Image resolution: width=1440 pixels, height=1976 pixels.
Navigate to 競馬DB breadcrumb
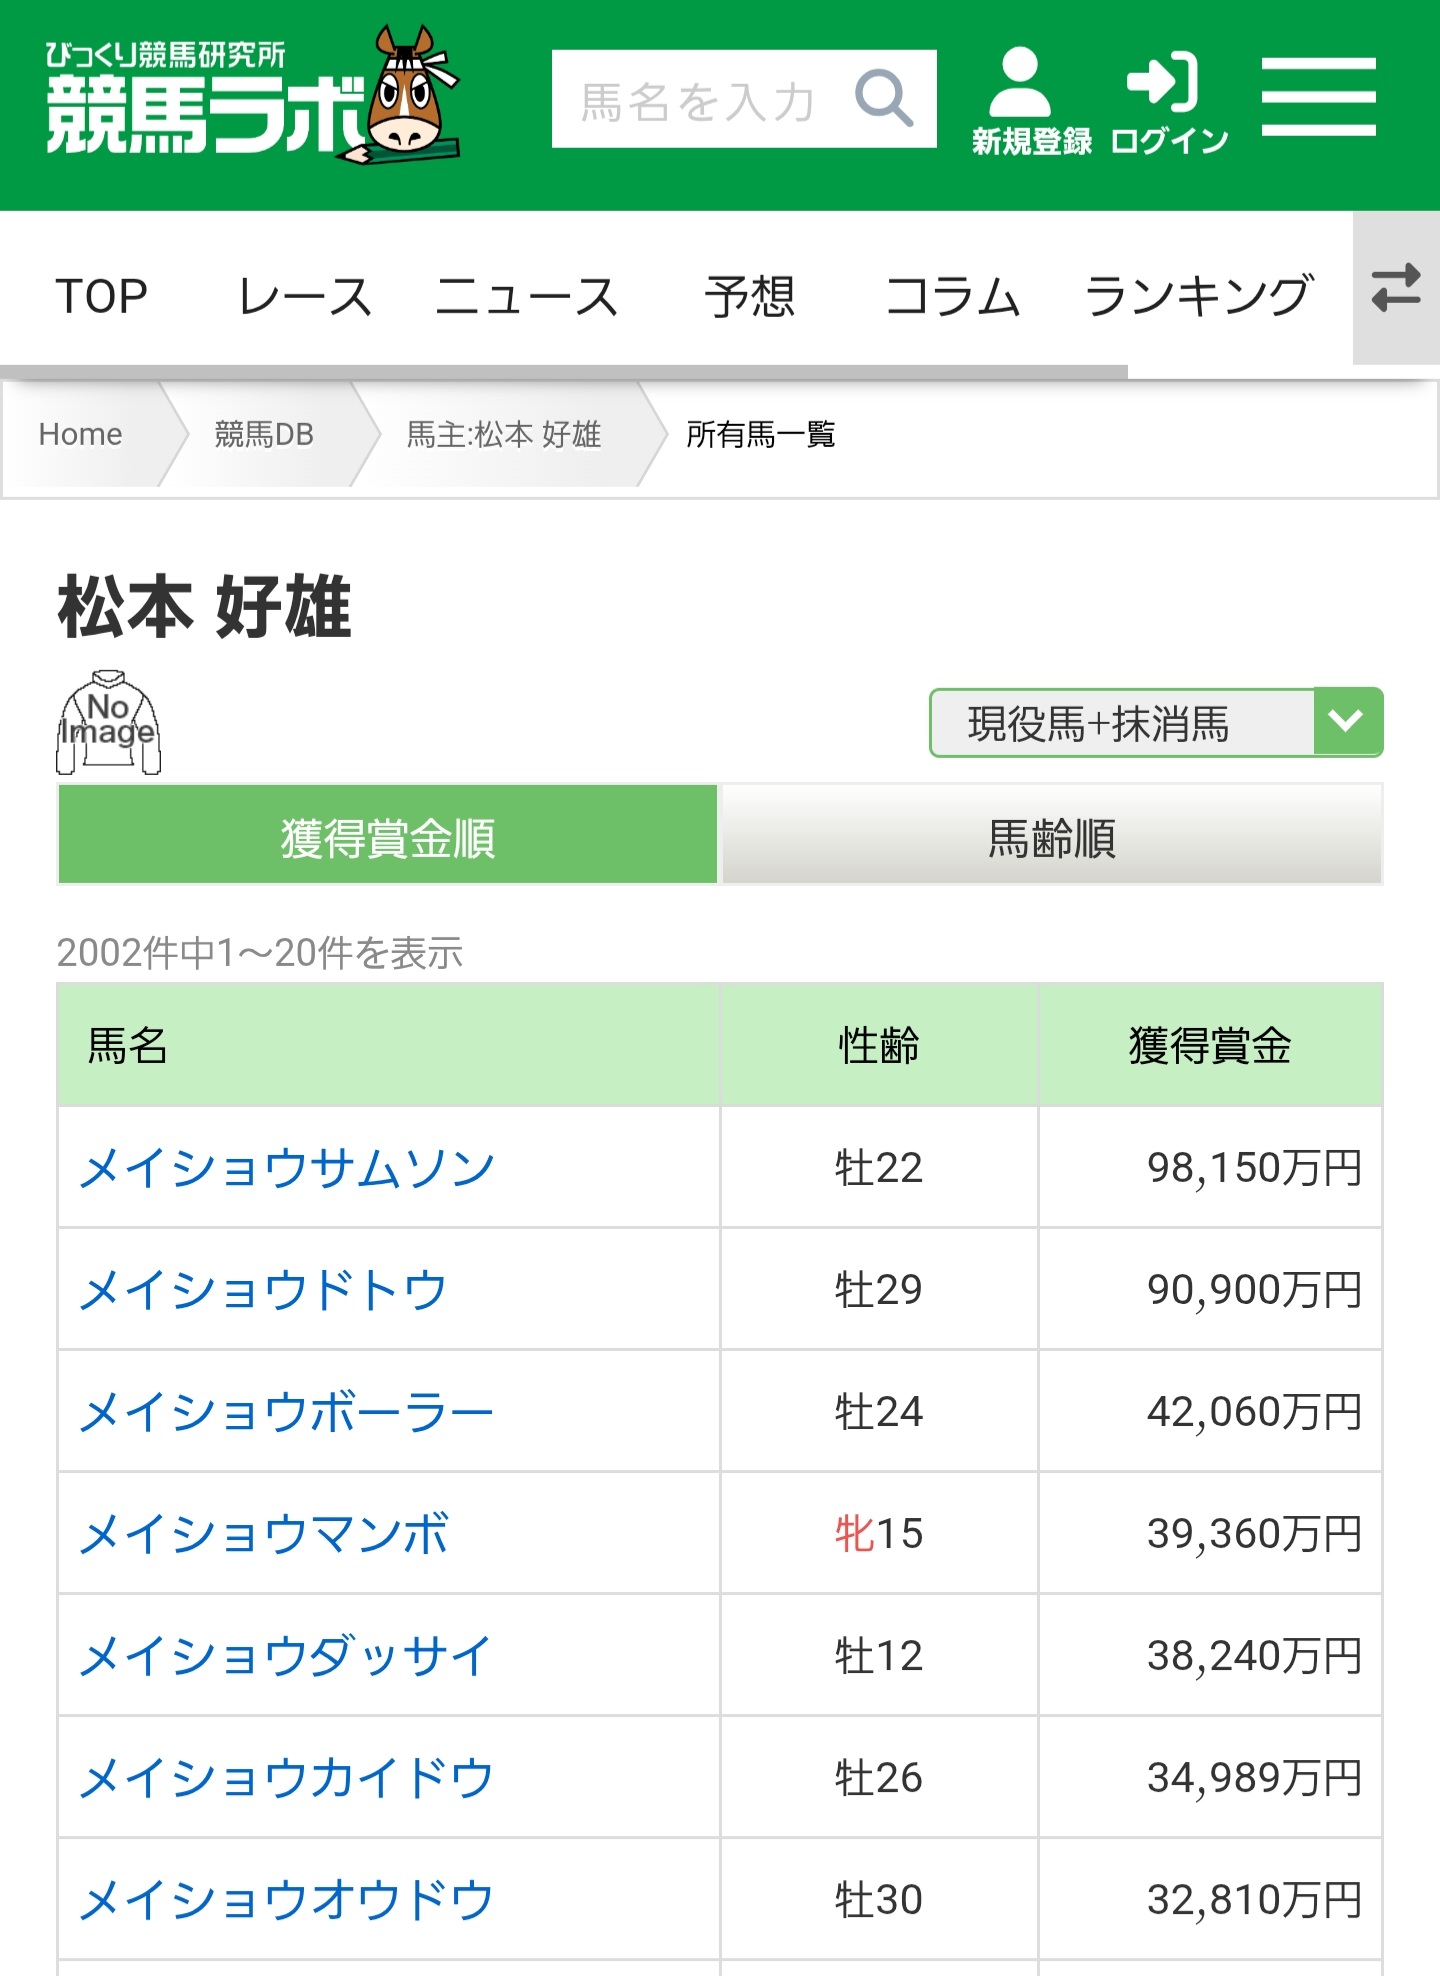click(x=264, y=435)
